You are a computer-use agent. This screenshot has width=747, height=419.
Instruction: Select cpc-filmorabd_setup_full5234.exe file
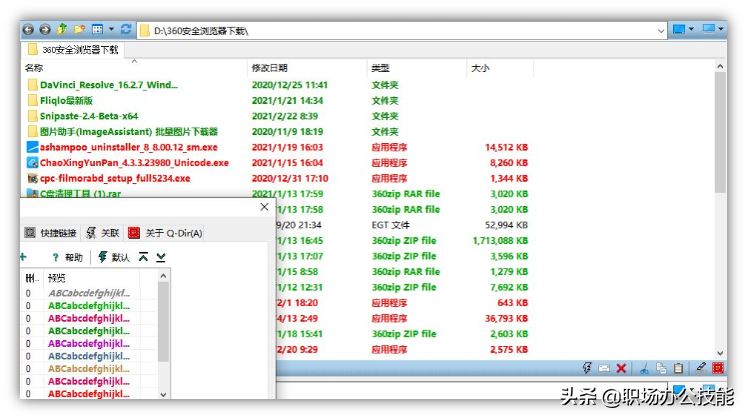click(x=115, y=179)
